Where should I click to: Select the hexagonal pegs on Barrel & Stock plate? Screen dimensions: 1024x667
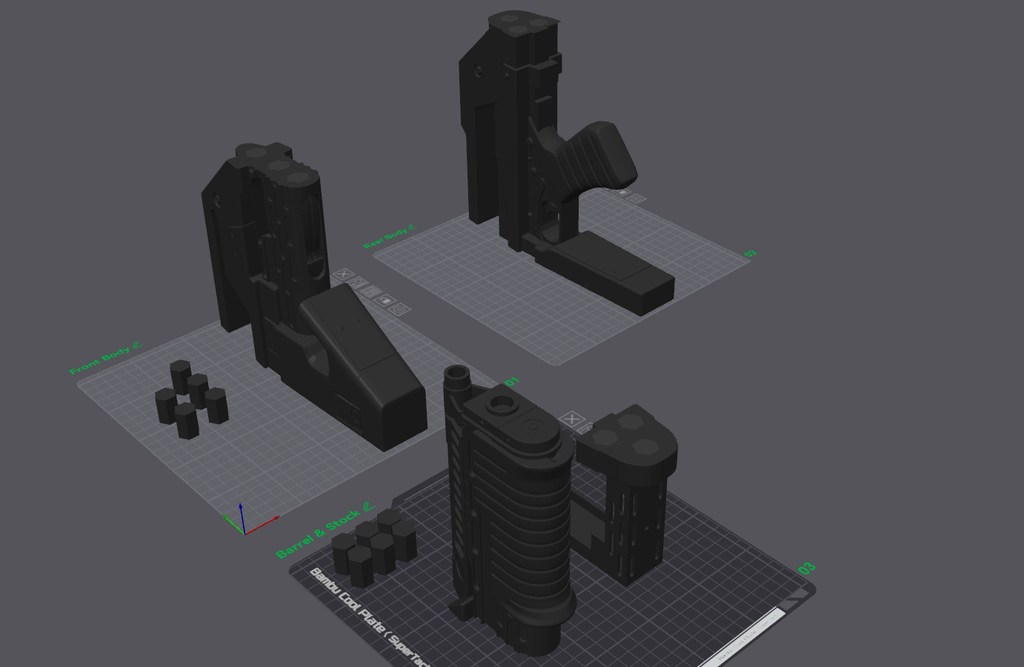coord(374,547)
